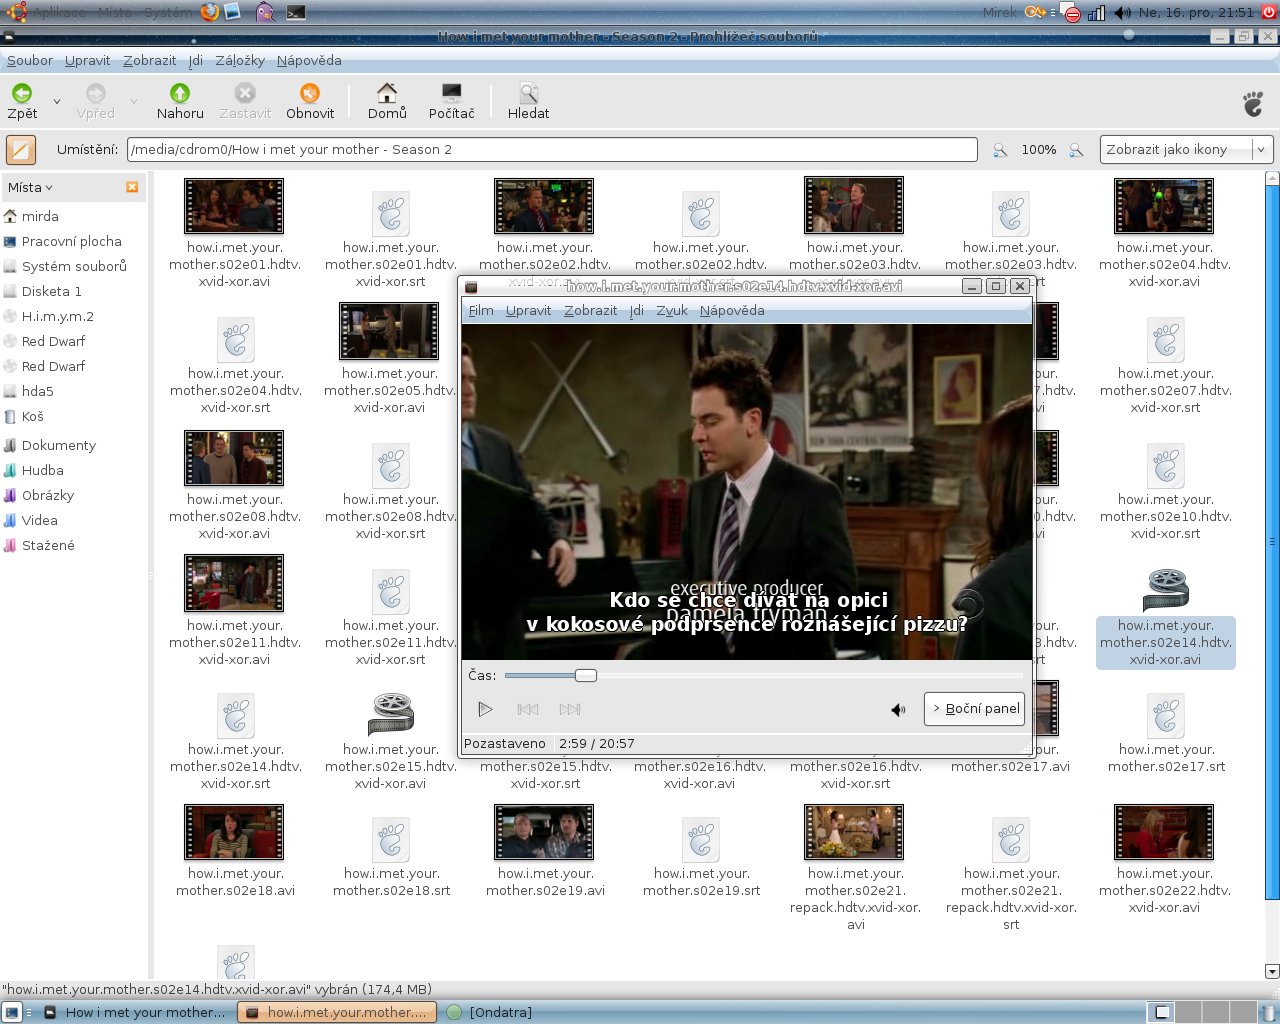Zoom out using left magnifier icon
This screenshot has height=1024, width=1280.
[1000, 150]
